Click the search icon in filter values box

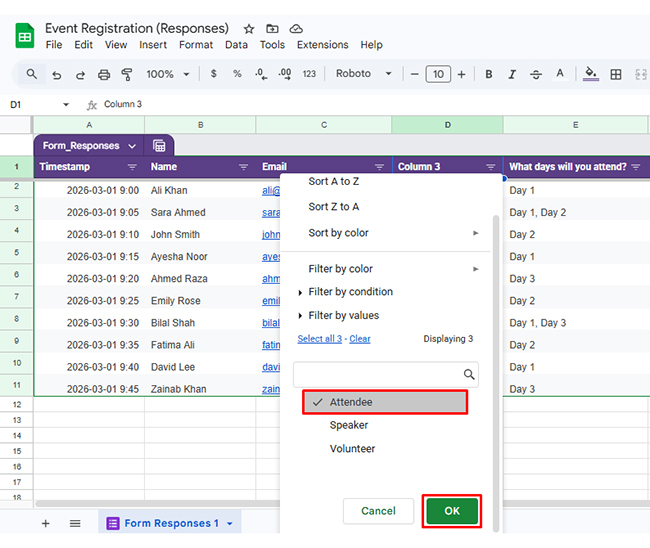[x=469, y=374]
